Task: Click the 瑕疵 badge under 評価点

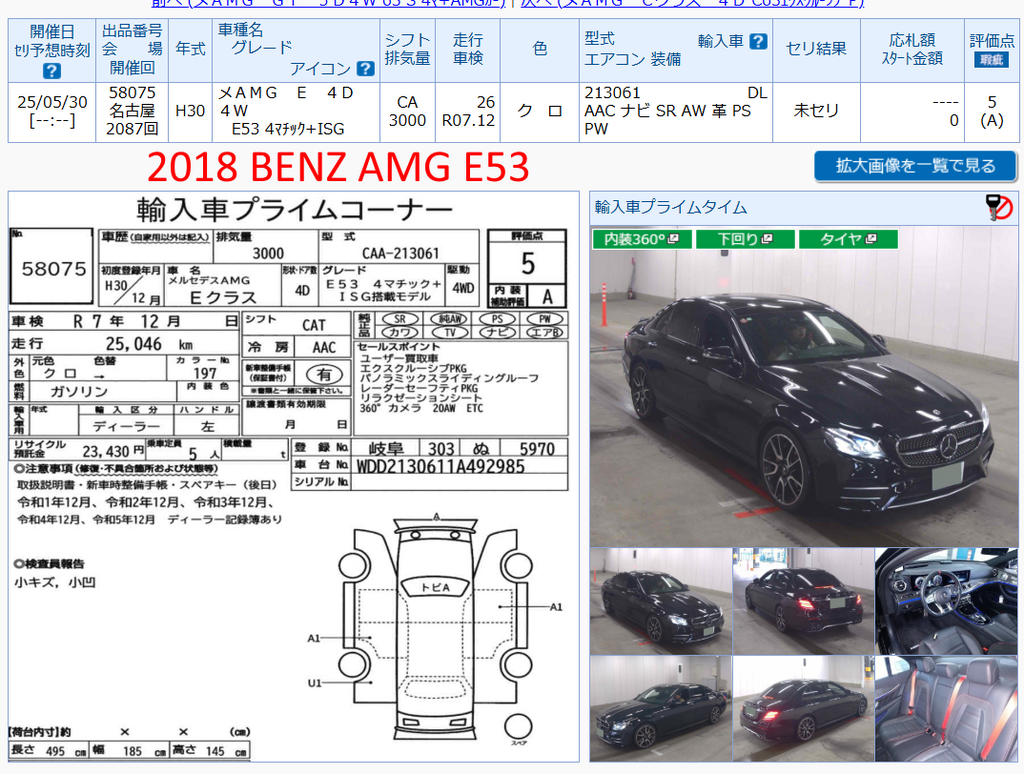Action: click(x=991, y=60)
